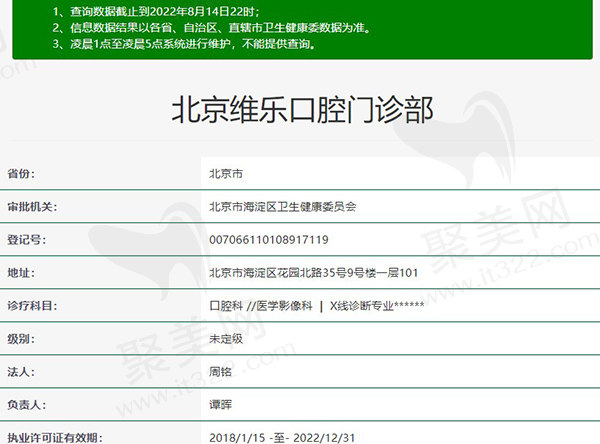Screen dimensions: 600x444
Task: Select the 法人 label
Action: pos(21,372)
